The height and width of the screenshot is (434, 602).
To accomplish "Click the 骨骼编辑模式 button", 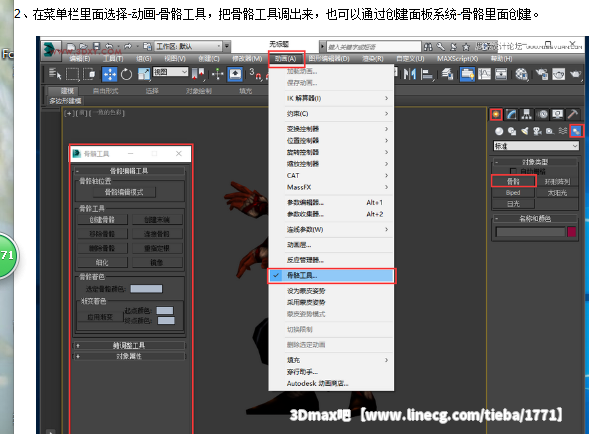I will pyautogui.click(x=124, y=192).
